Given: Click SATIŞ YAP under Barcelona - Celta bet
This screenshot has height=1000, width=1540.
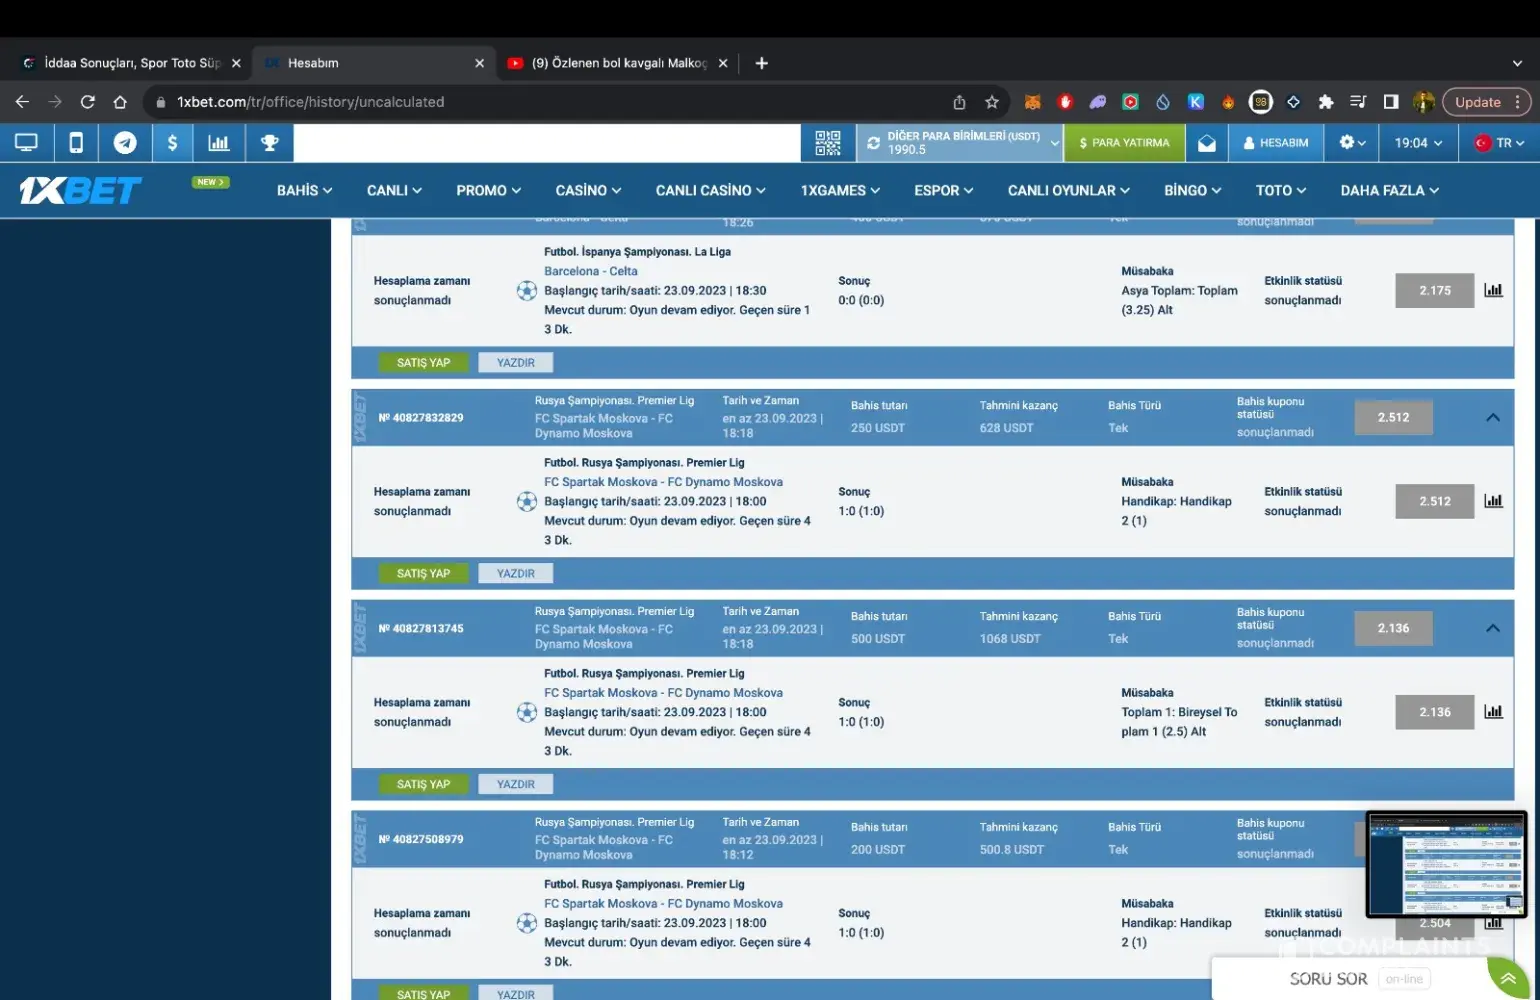Looking at the screenshot, I should [x=423, y=363].
